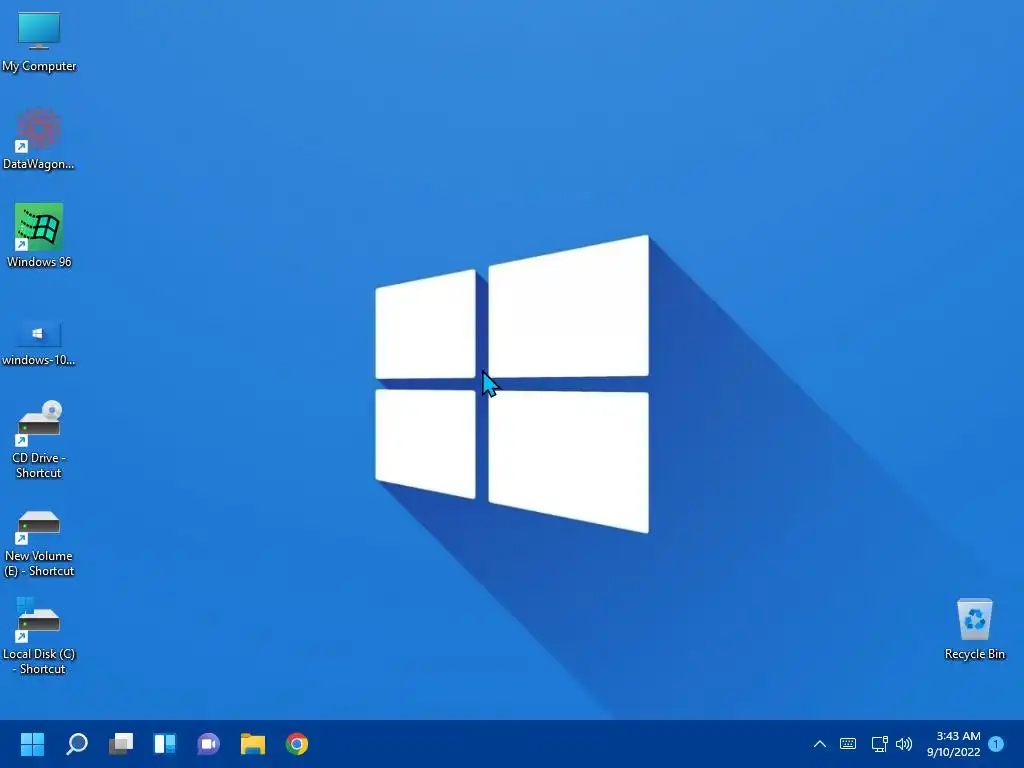Select the Local Disk (C) shortcut icon

[x=38, y=619]
